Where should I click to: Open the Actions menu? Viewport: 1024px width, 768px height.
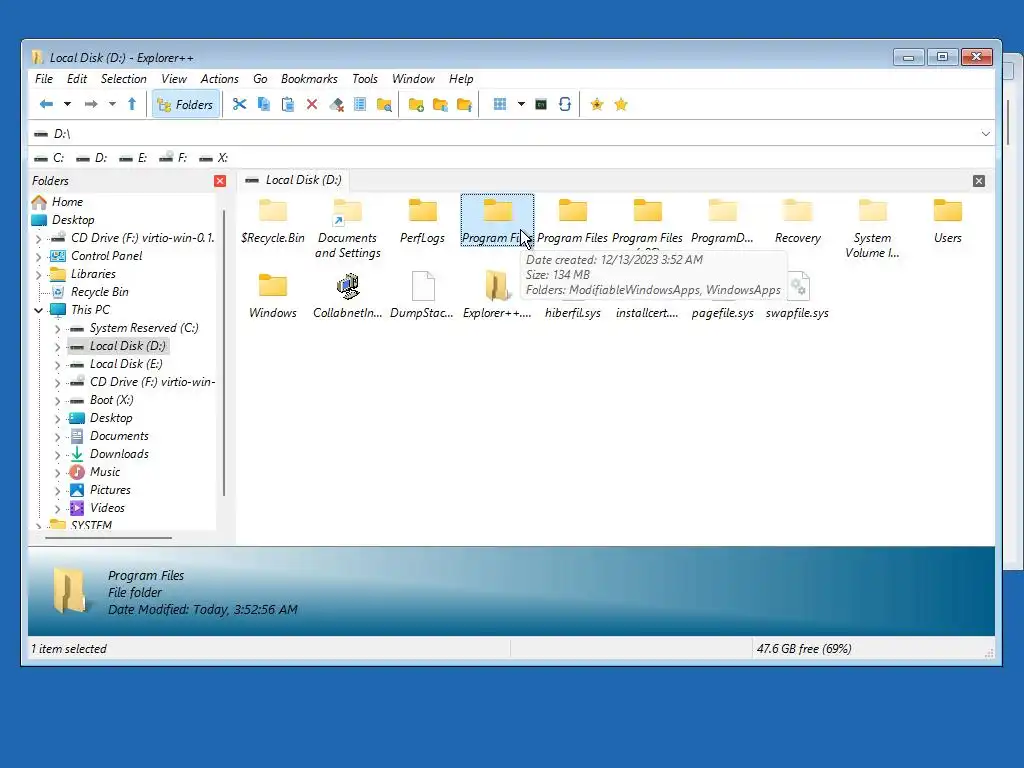tap(219, 78)
